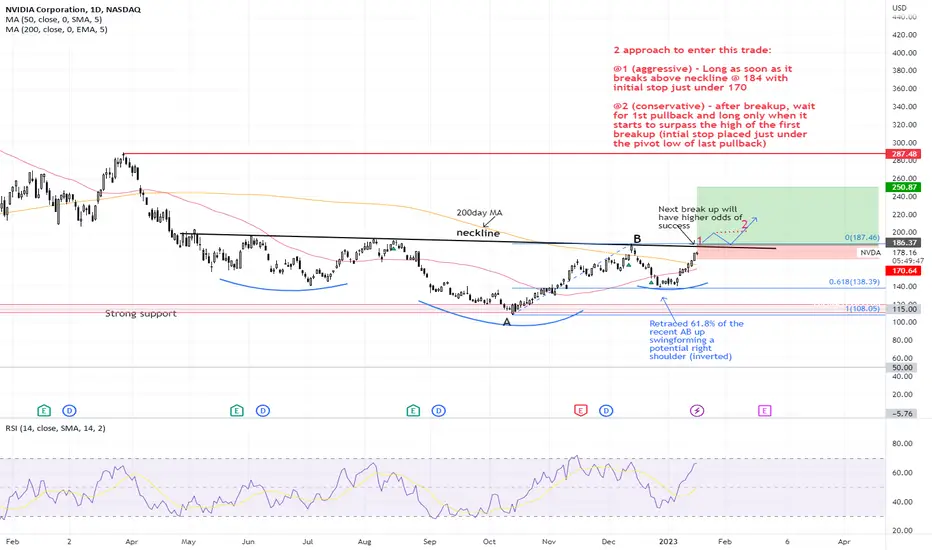The width and height of the screenshot is (932, 550).
Task: Click the green earnings E marker in mid-February 2022
Action: (x=44, y=410)
